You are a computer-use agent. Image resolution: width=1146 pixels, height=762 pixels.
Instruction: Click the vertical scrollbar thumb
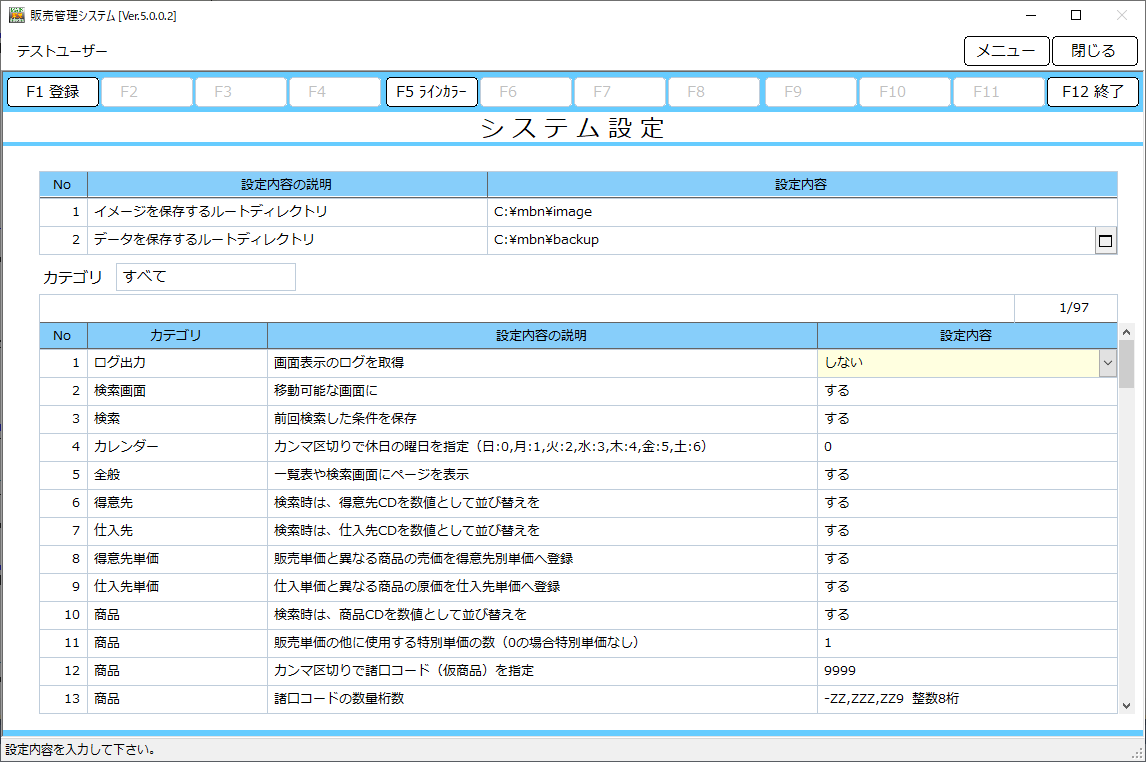pyautogui.click(x=1126, y=365)
